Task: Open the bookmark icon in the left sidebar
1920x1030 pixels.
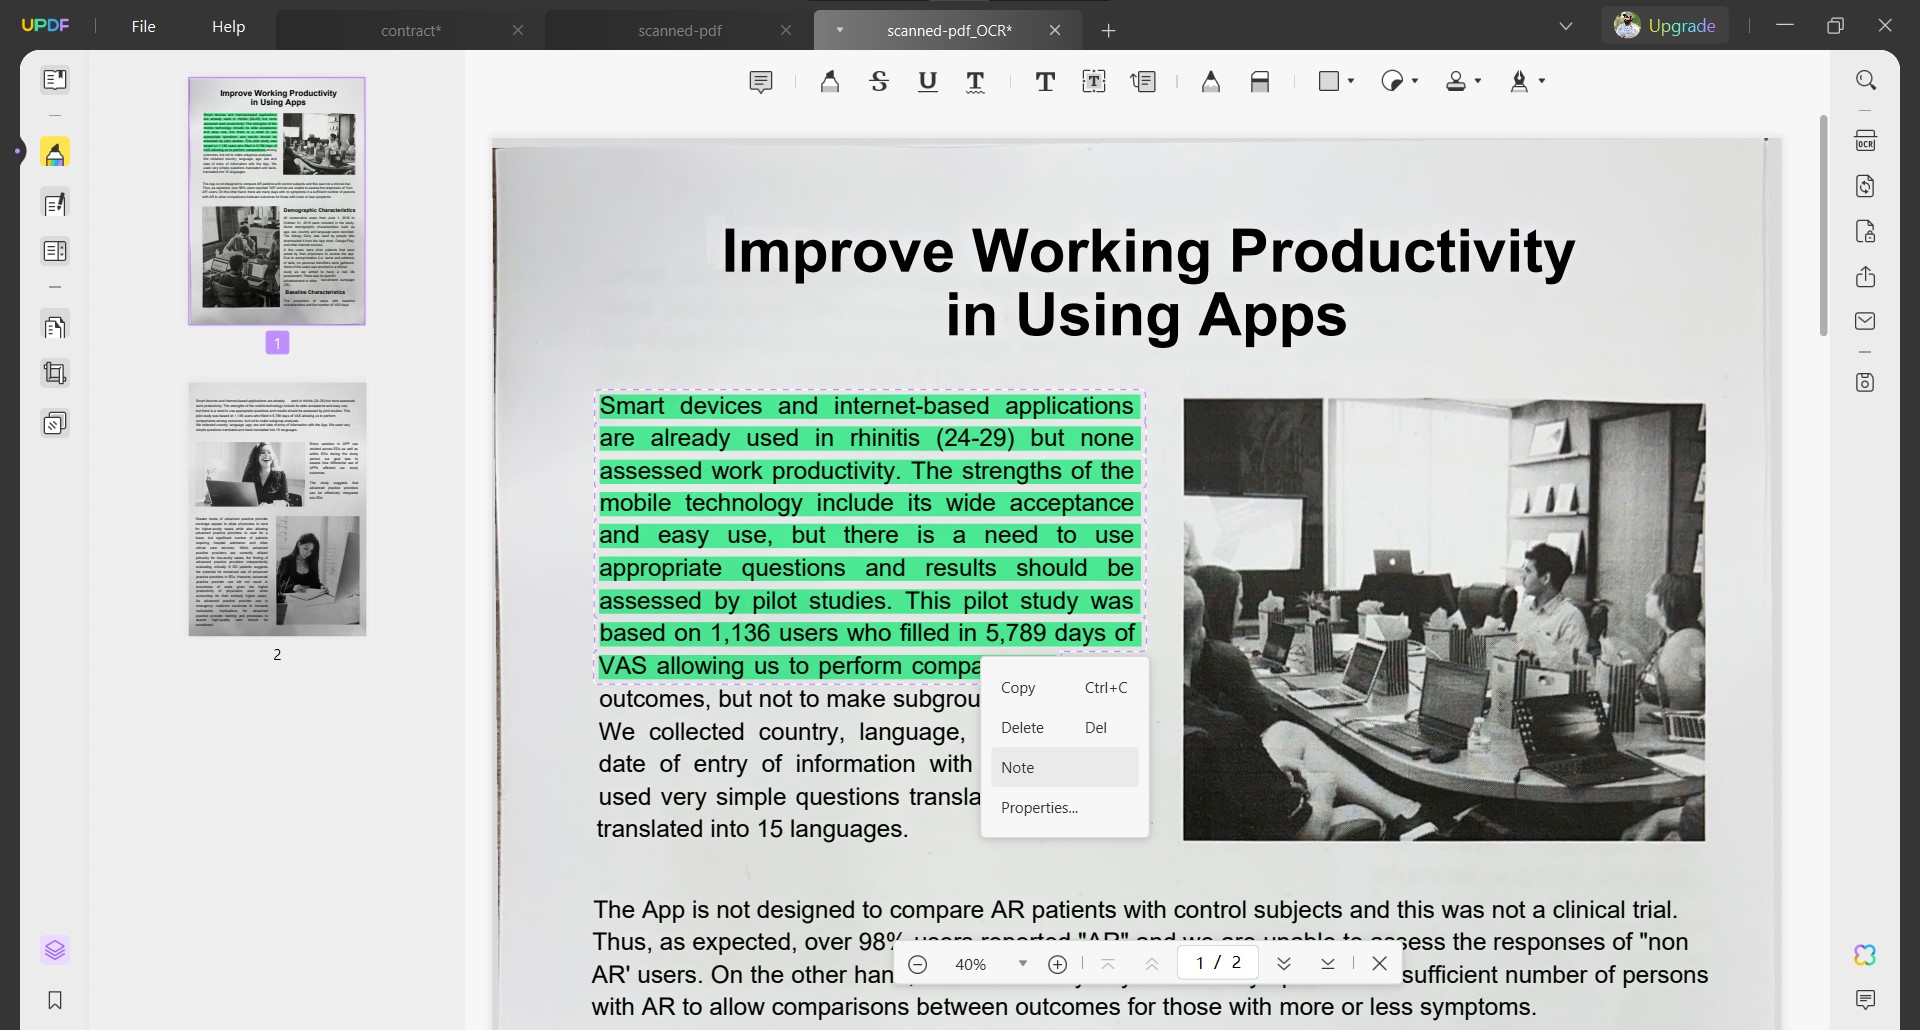Action: pyautogui.click(x=55, y=1000)
